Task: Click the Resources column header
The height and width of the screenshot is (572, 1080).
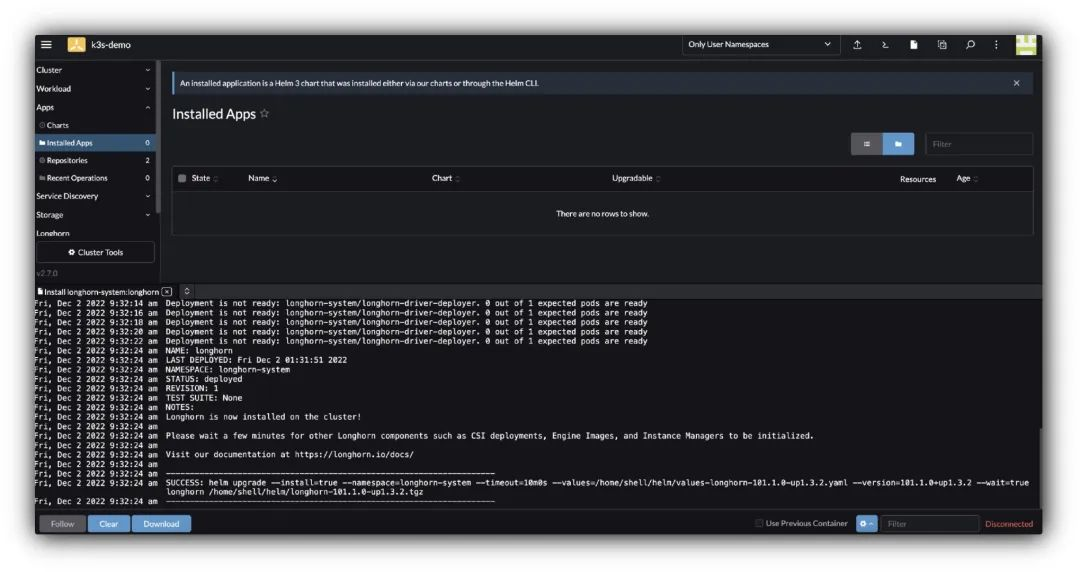Action: click(917, 179)
